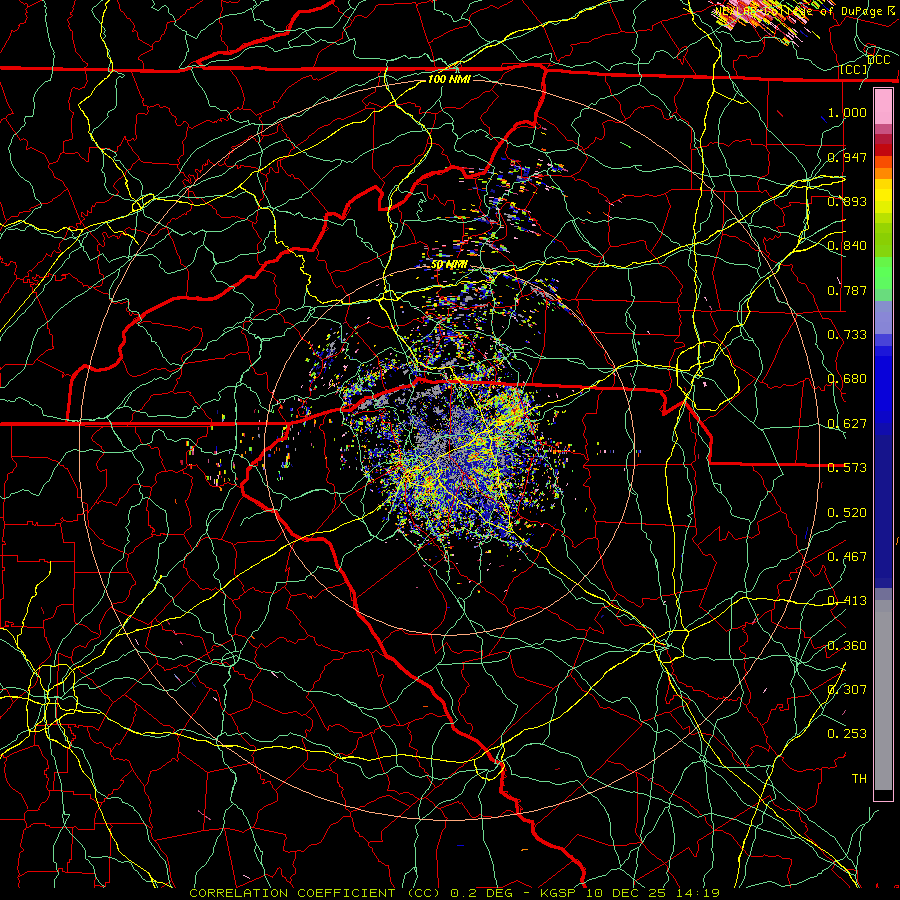The image size is (900, 900).
Task: Click the "0.787" color scale value
Action: coord(847,290)
